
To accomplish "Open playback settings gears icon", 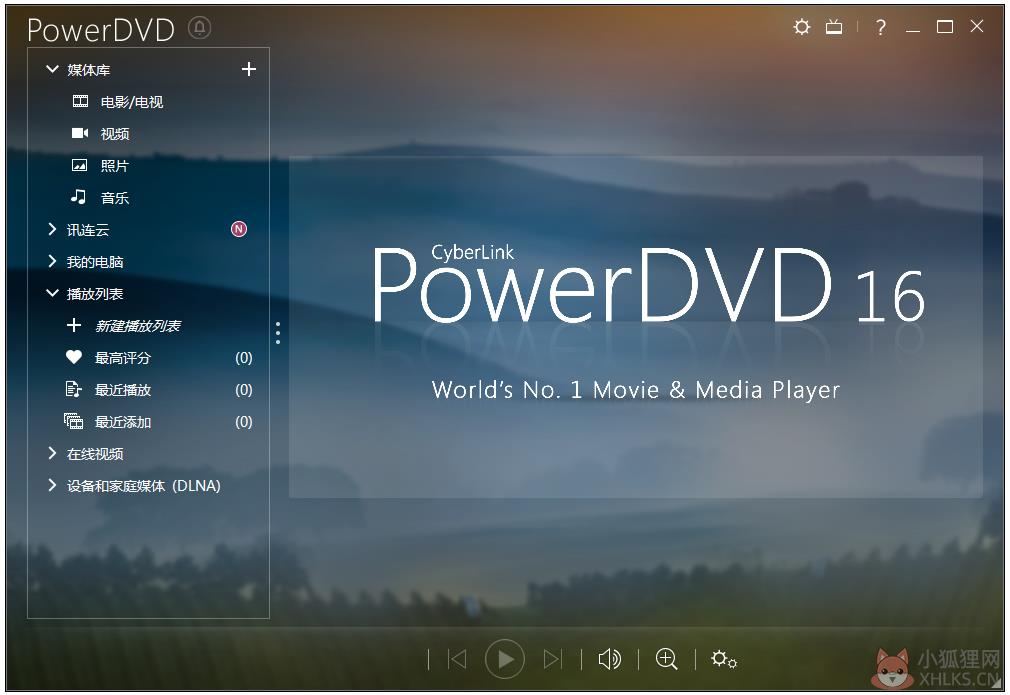I will click(x=724, y=659).
